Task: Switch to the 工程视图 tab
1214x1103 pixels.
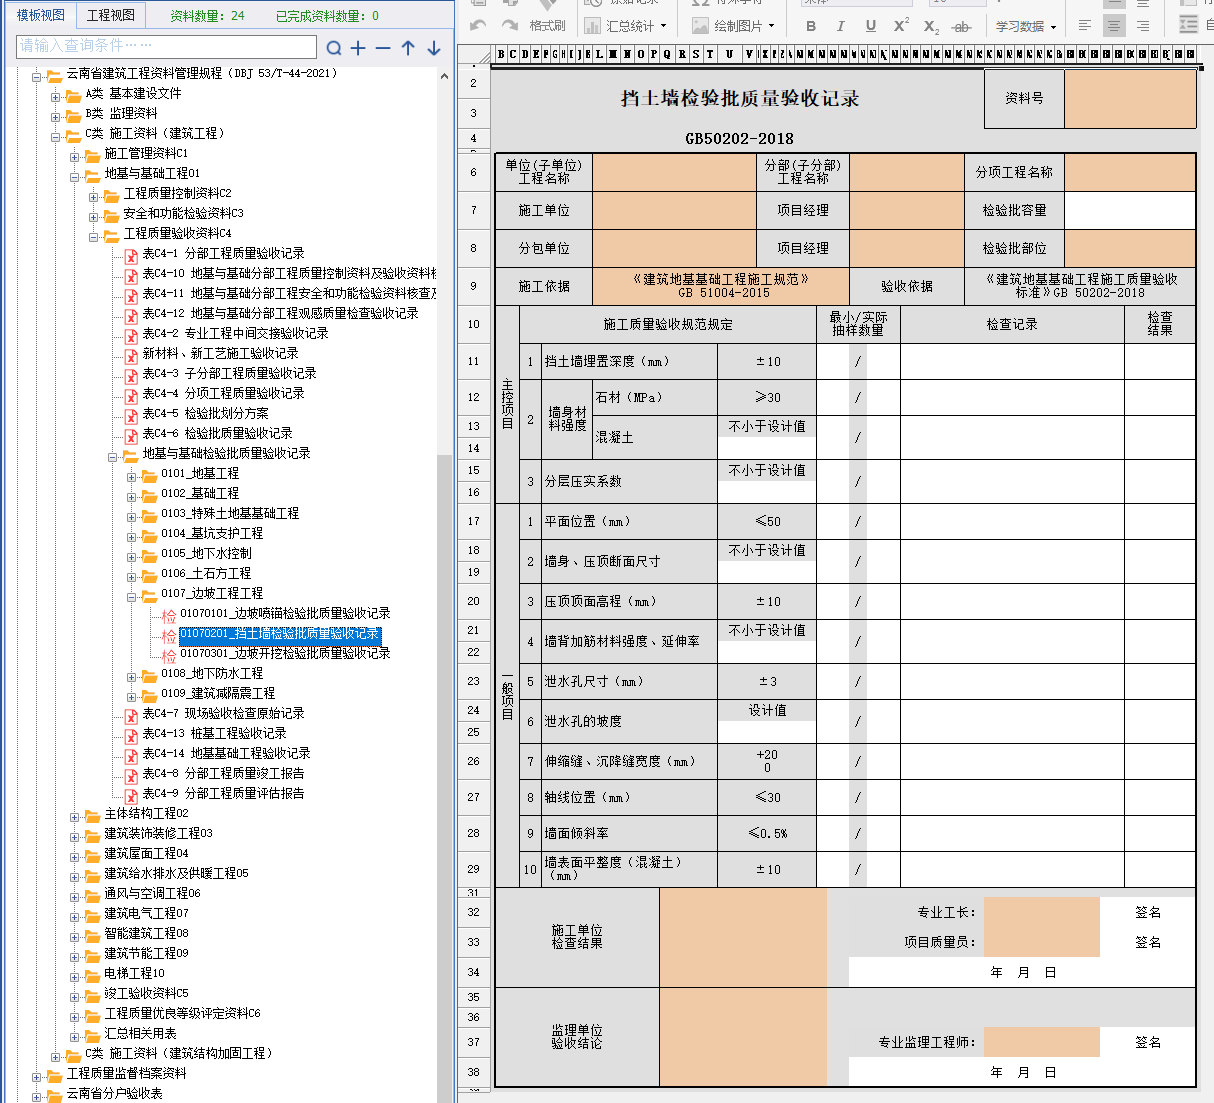Action: pyautogui.click(x=111, y=15)
